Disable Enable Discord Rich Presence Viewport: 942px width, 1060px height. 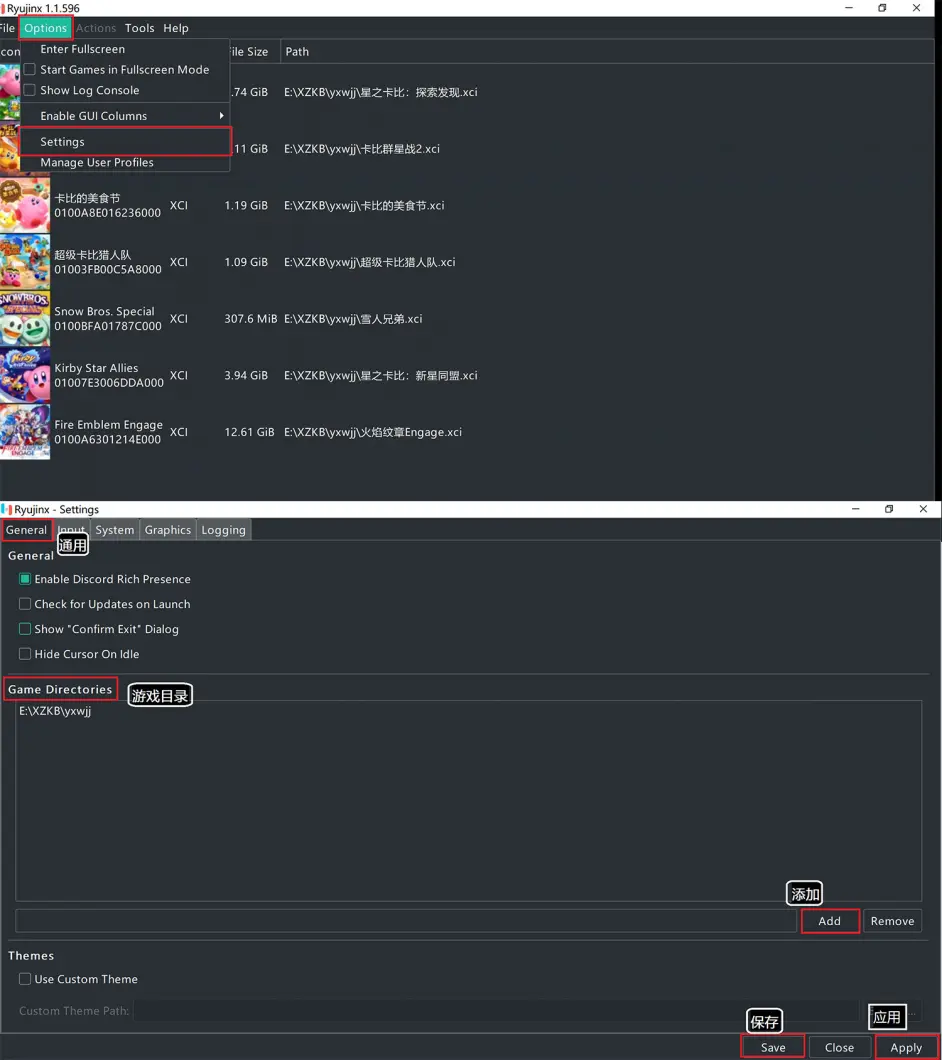[25, 579]
